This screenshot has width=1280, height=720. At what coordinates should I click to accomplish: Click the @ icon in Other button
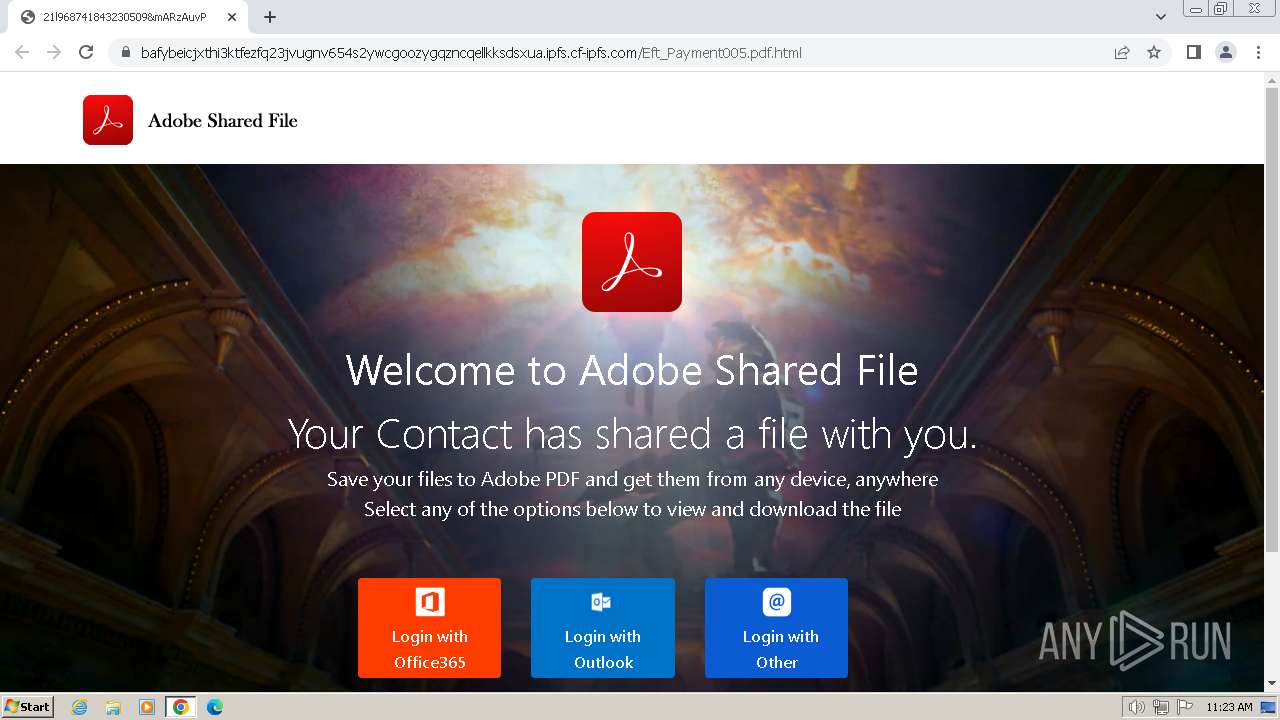(777, 602)
